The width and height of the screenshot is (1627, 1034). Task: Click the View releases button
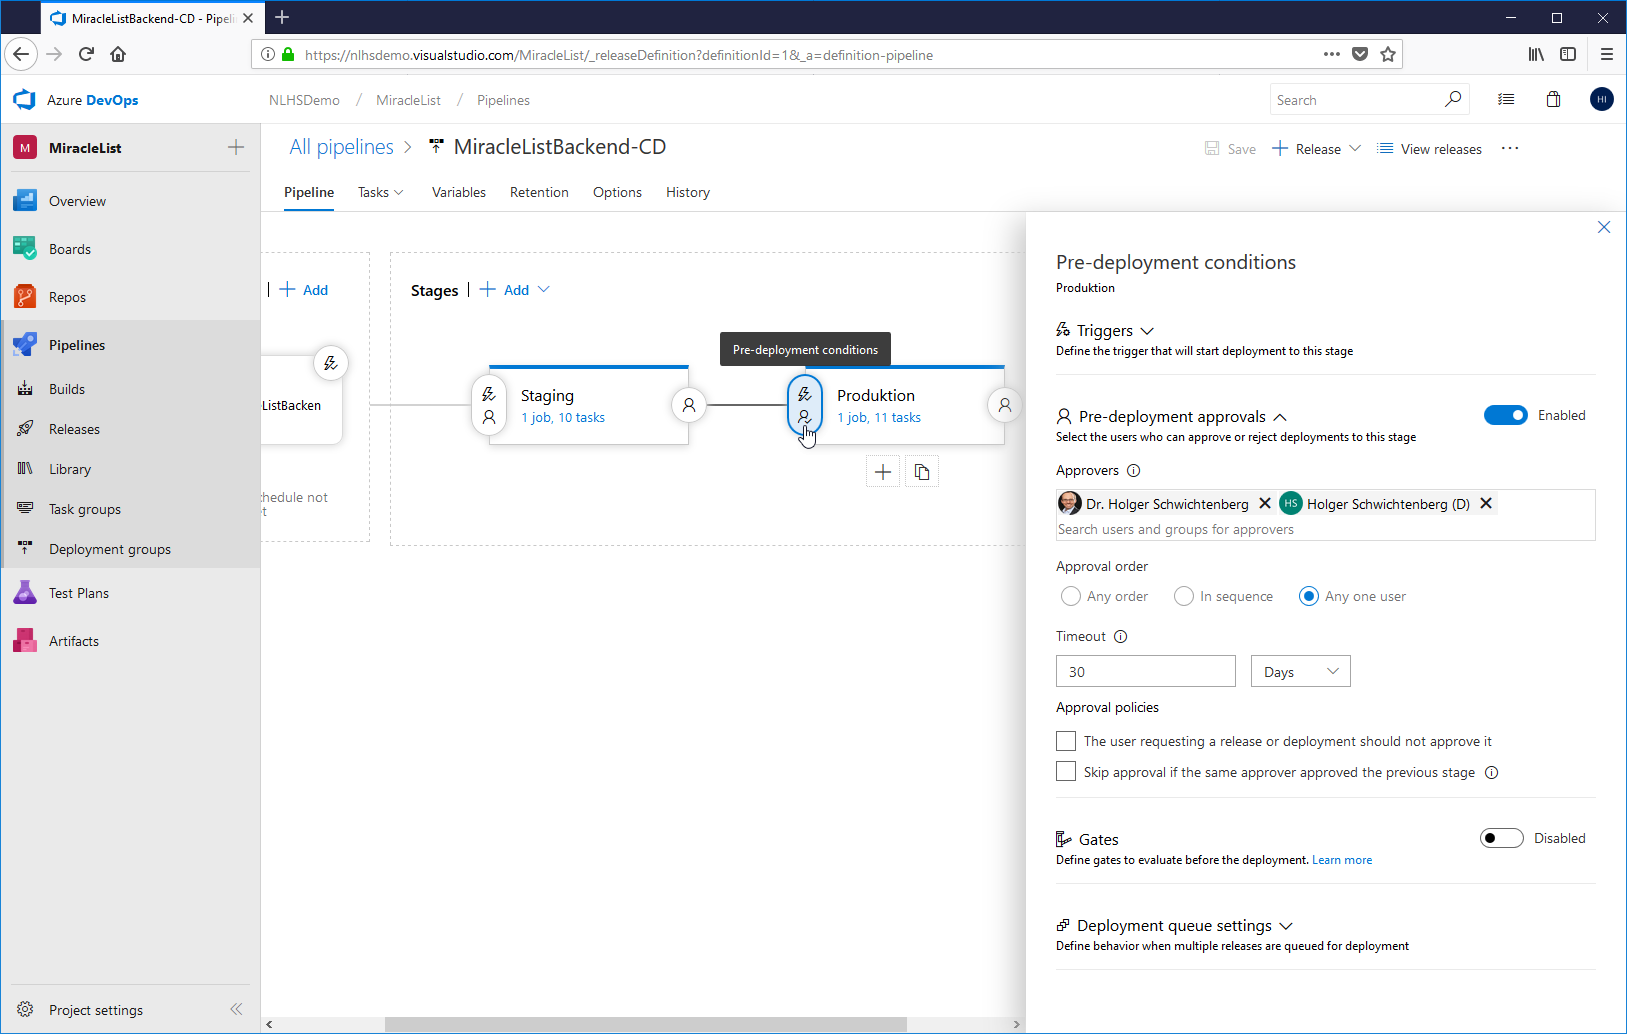pos(1430,149)
